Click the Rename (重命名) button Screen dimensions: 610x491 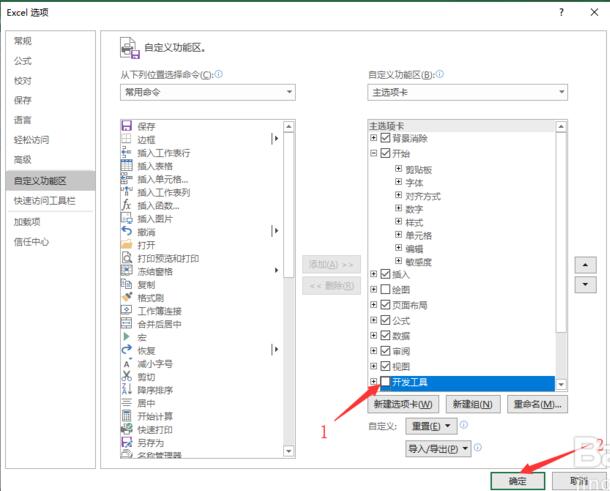click(x=537, y=404)
